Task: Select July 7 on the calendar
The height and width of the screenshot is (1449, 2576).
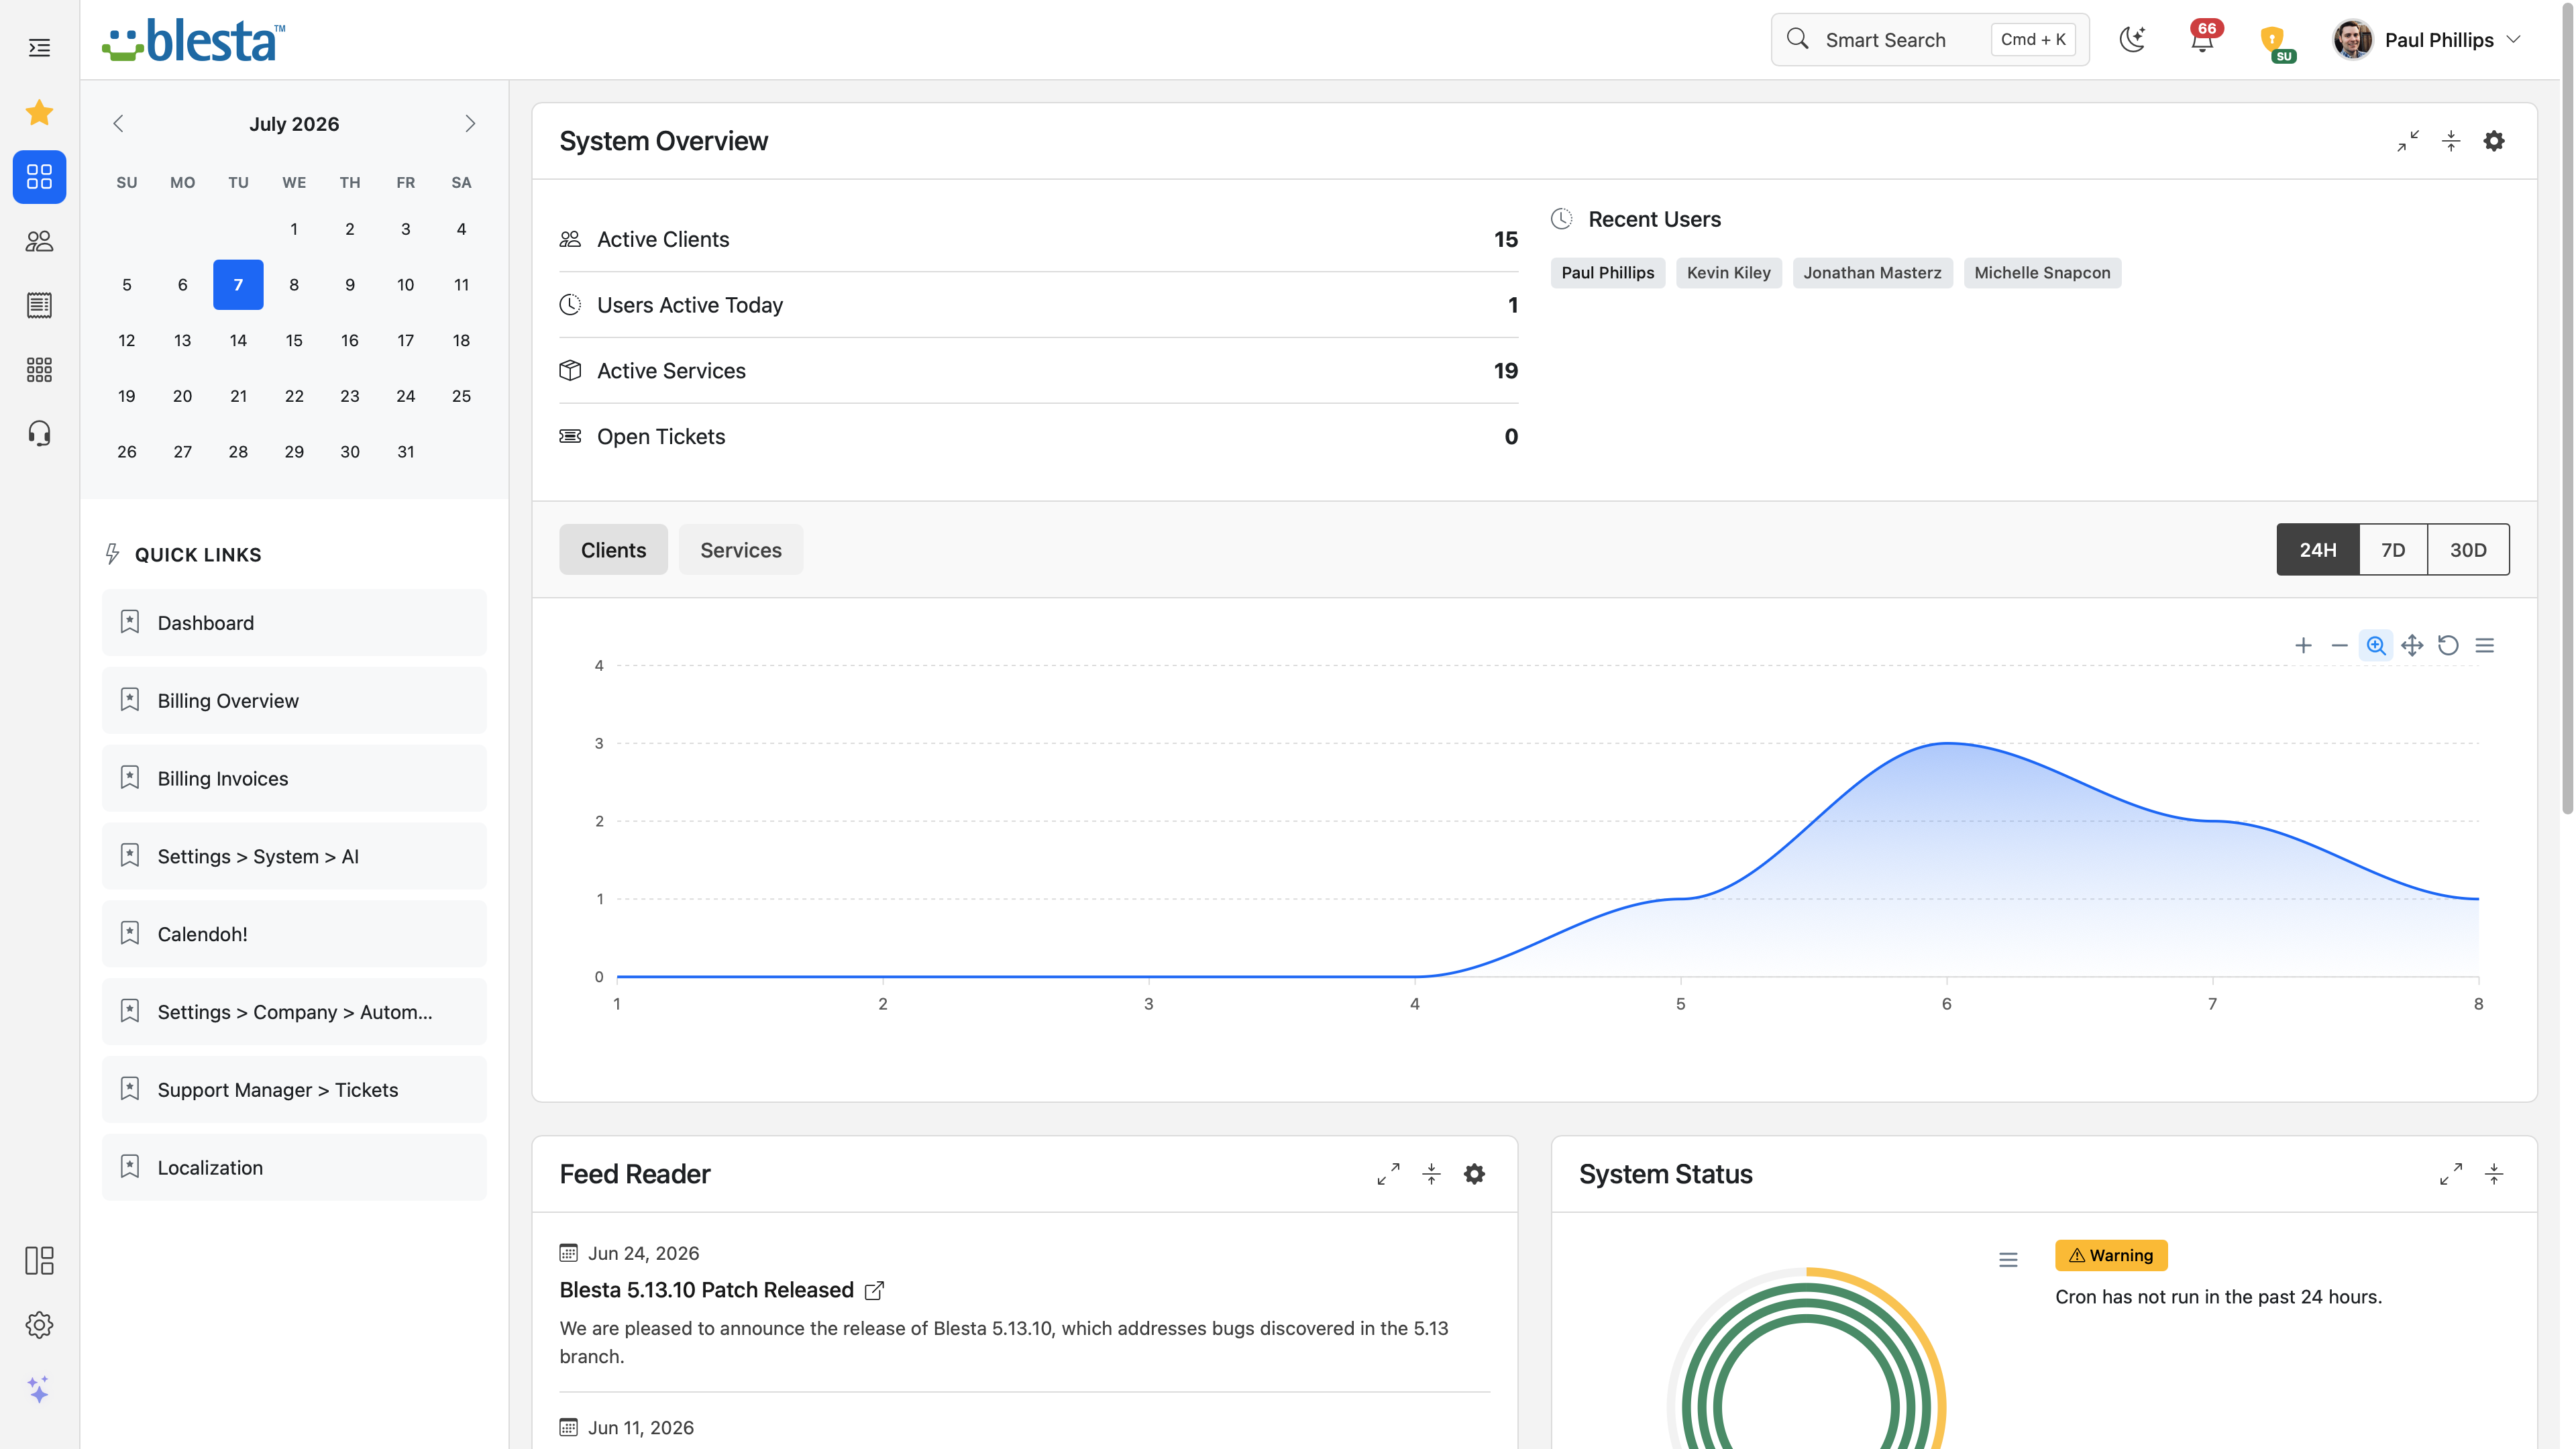Action: (238, 285)
